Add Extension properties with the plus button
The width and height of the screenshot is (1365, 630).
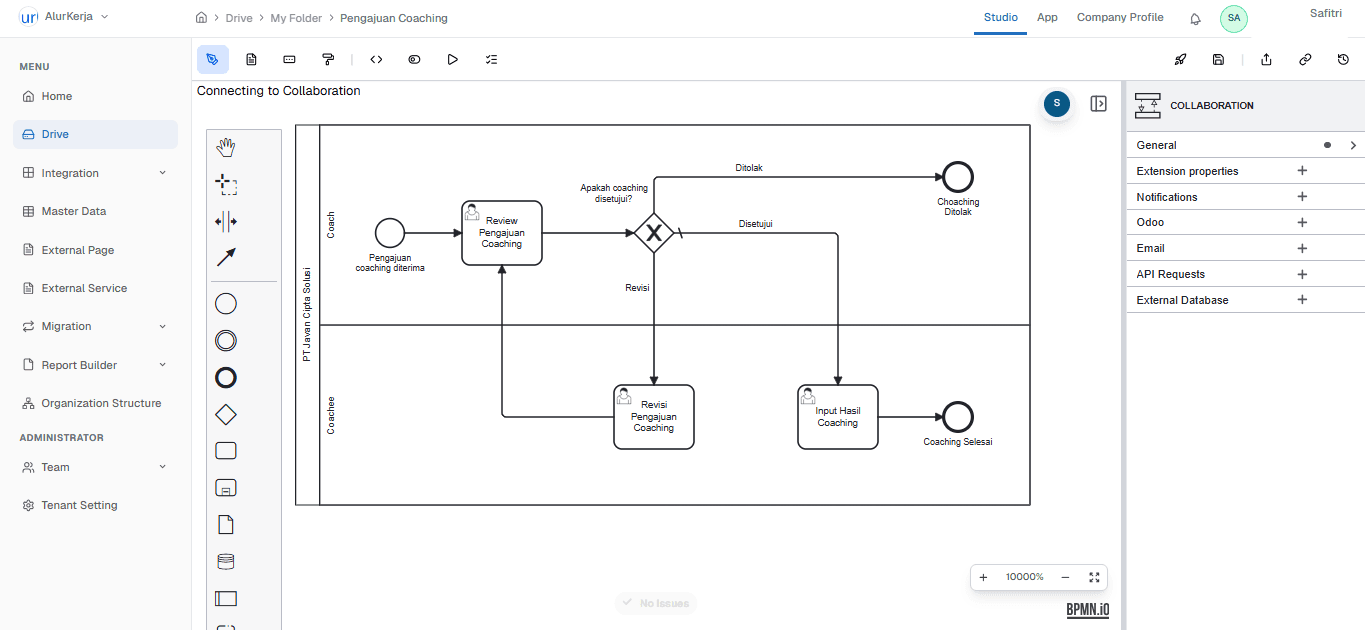click(x=1302, y=171)
